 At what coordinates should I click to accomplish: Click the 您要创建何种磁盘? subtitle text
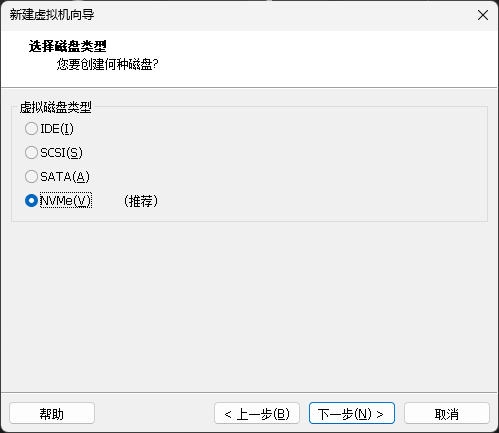click(107, 64)
